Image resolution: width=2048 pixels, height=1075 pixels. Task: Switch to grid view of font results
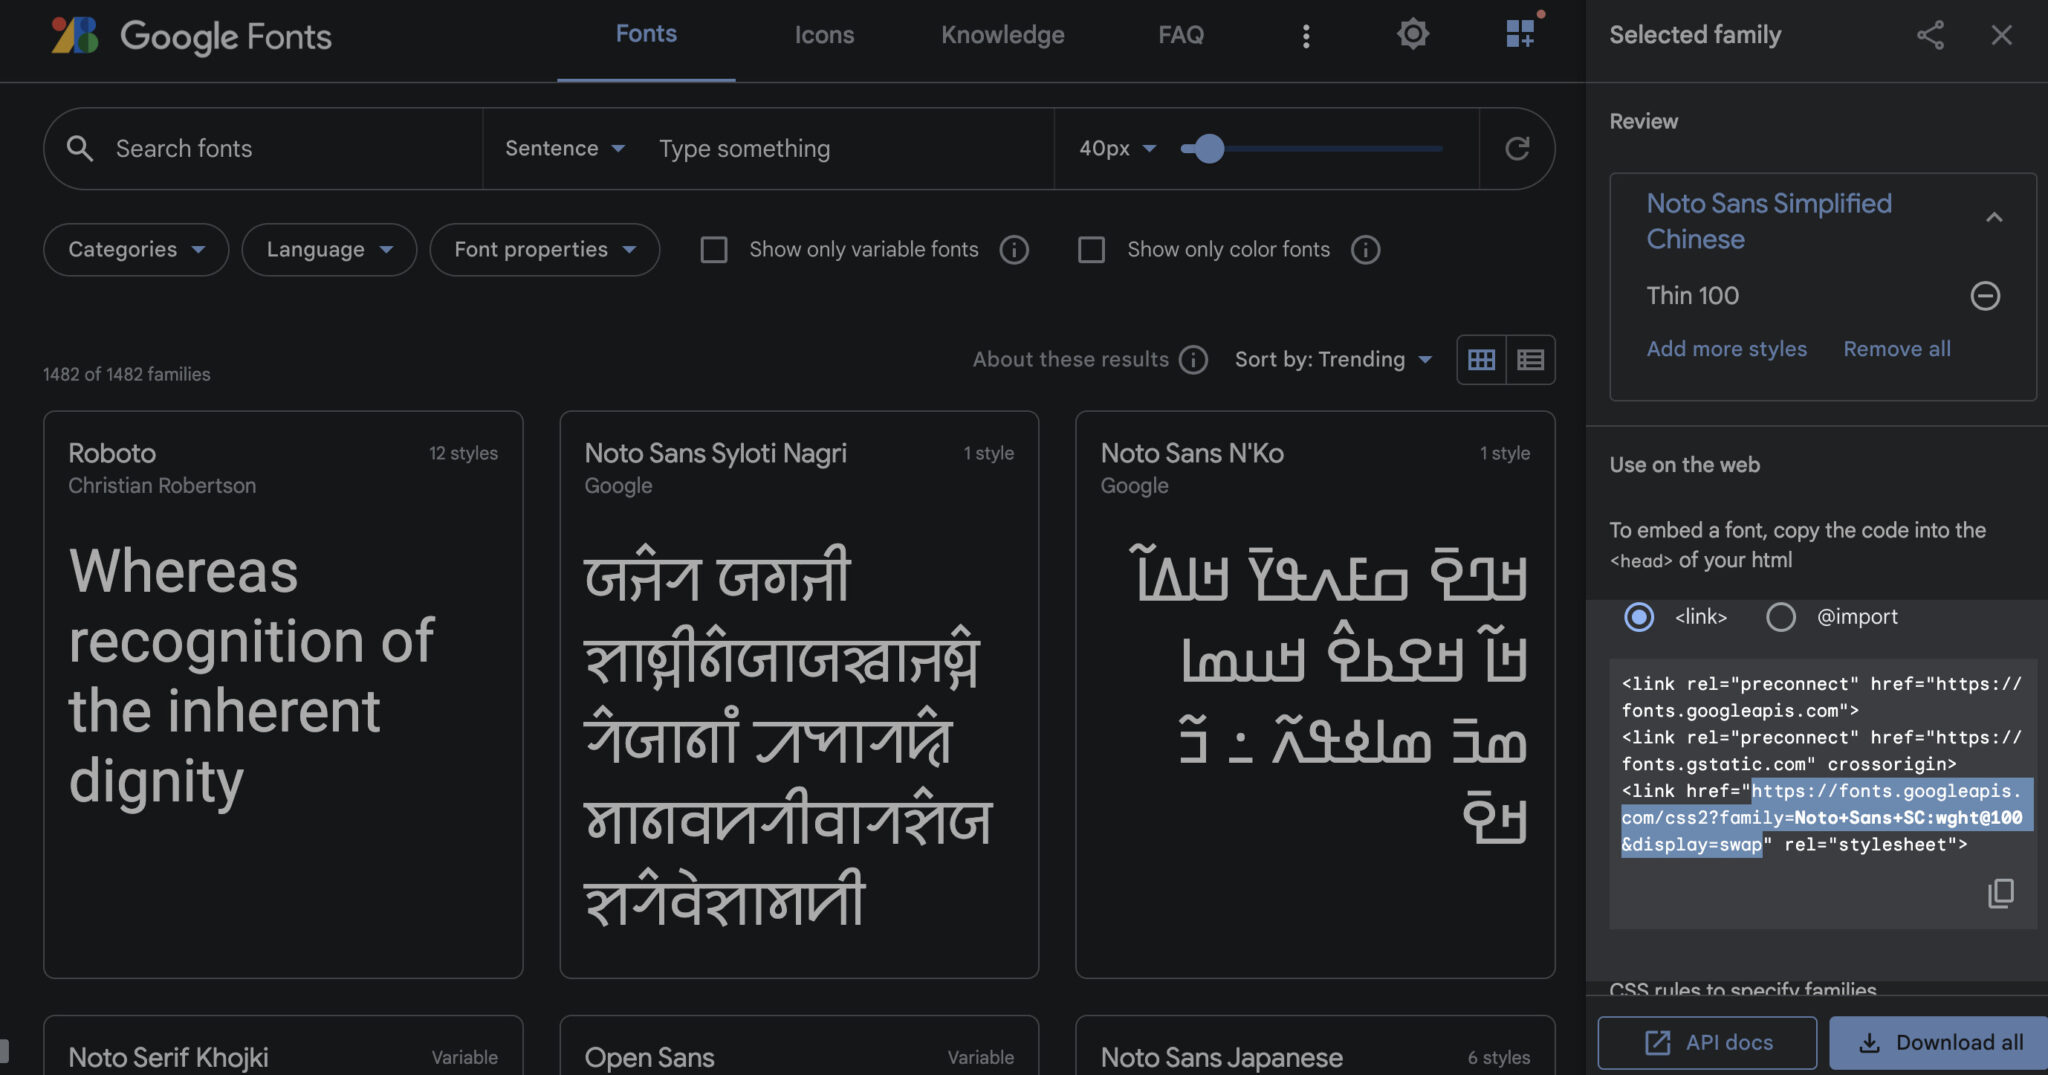(x=1482, y=359)
